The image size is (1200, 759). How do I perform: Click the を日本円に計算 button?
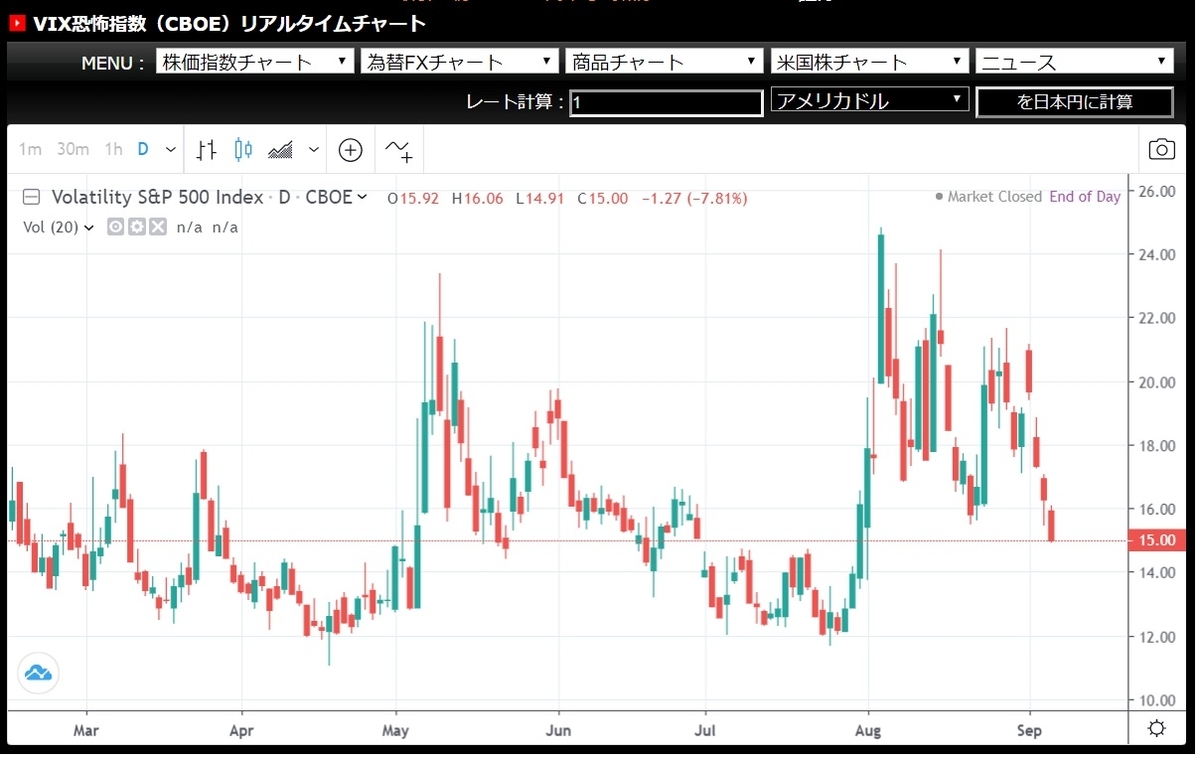(1075, 102)
